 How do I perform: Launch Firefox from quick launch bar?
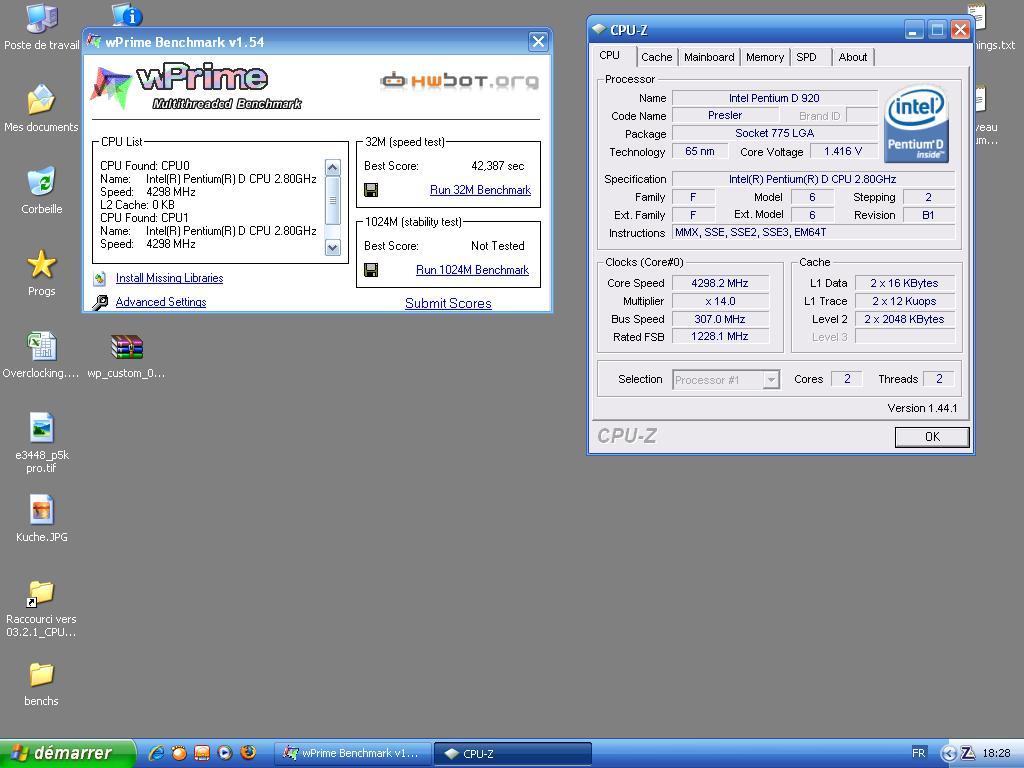248,752
